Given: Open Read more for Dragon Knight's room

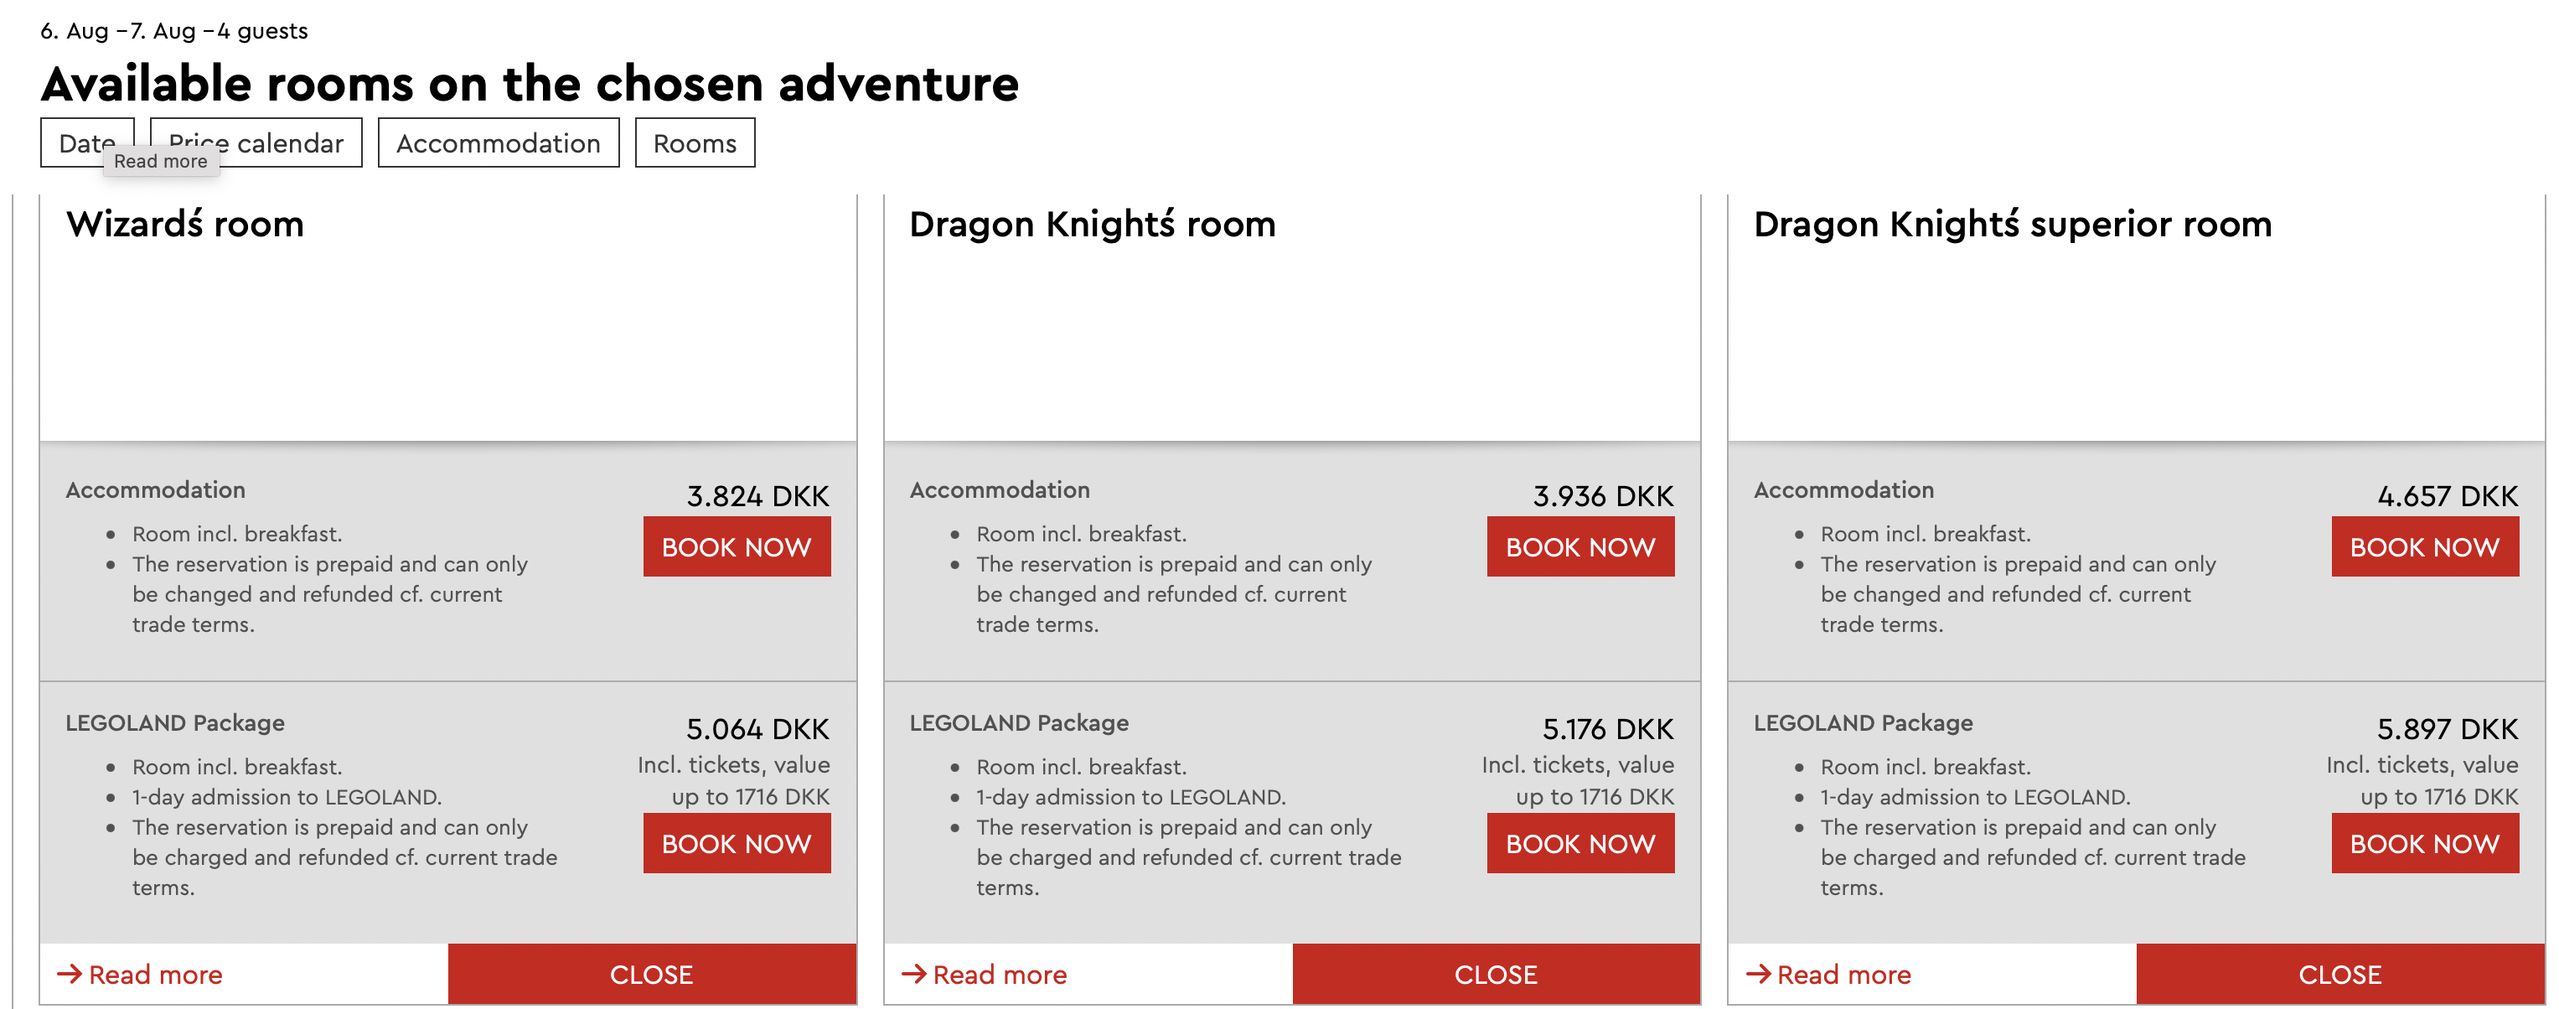Looking at the screenshot, I should [999, 974].
